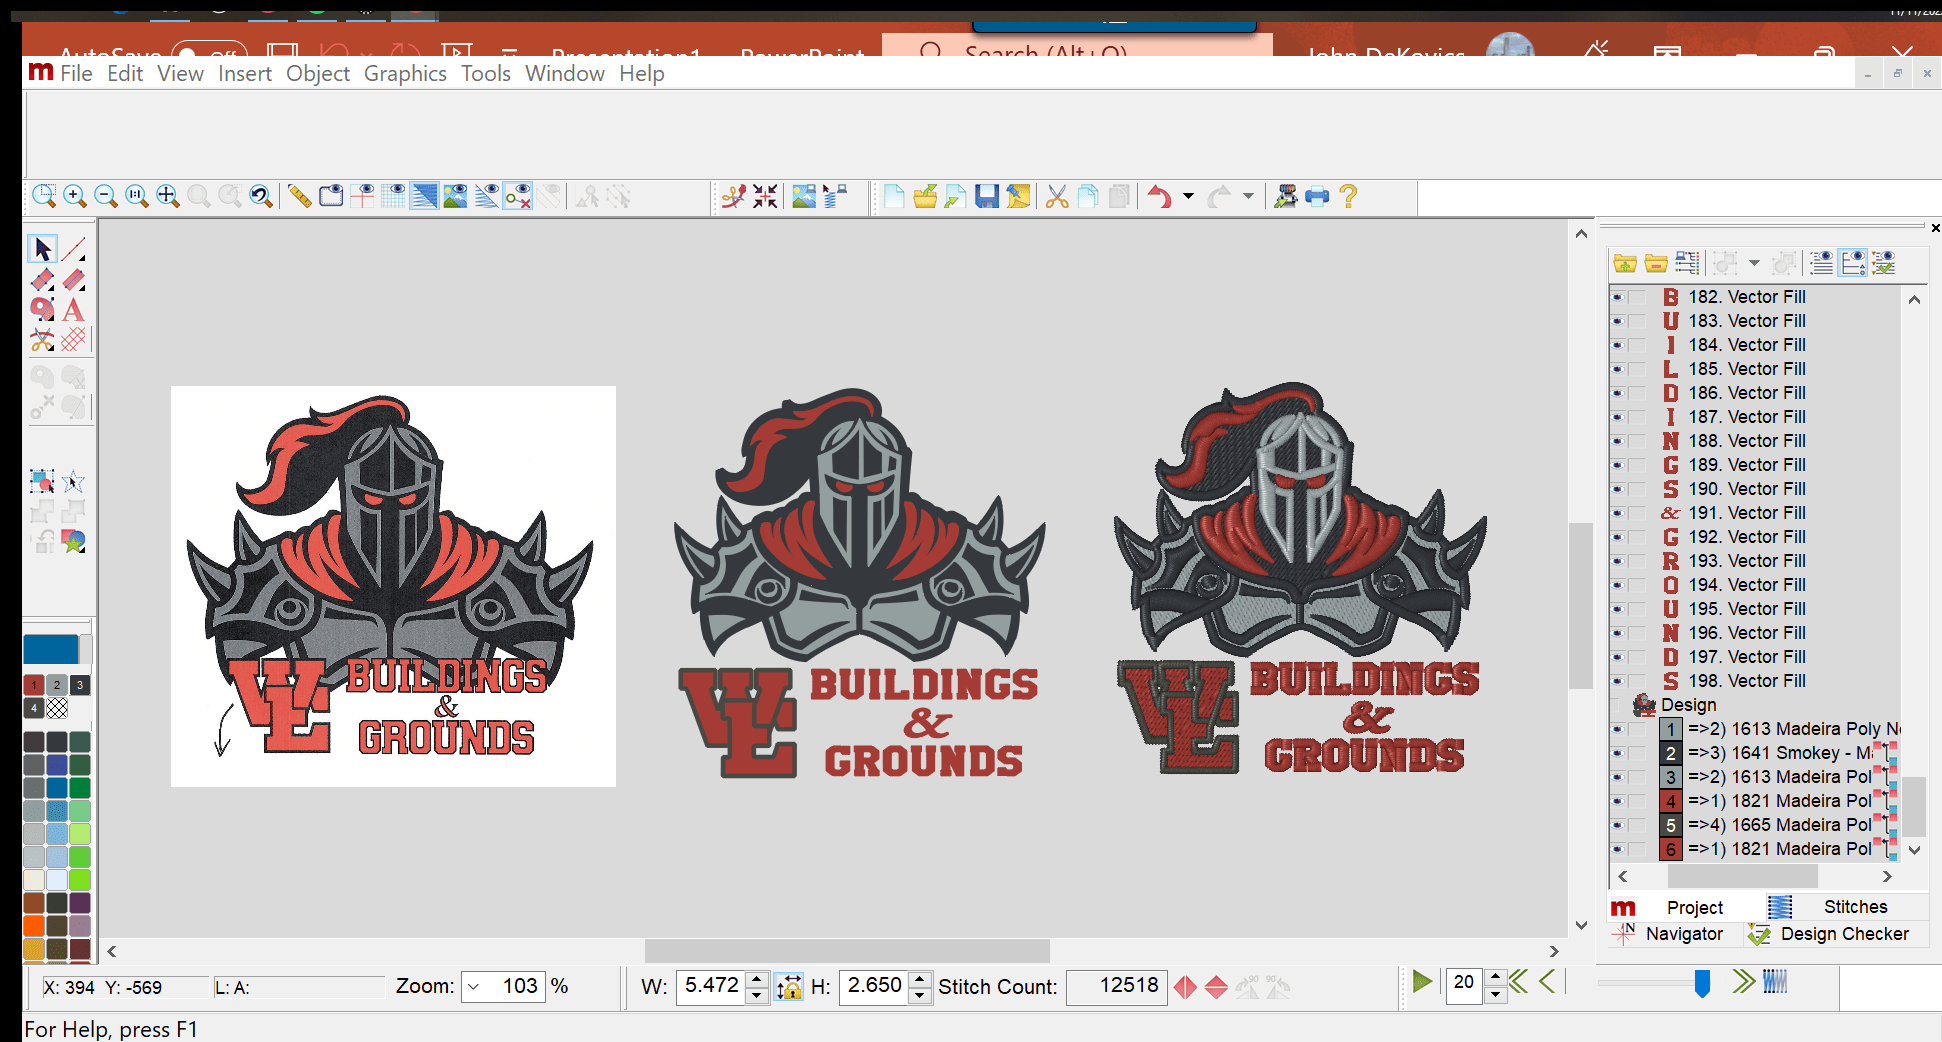Open the Print icon on the toolbar
1942x1042 pixels.
pyautogui.click(x=1316, y=197)
